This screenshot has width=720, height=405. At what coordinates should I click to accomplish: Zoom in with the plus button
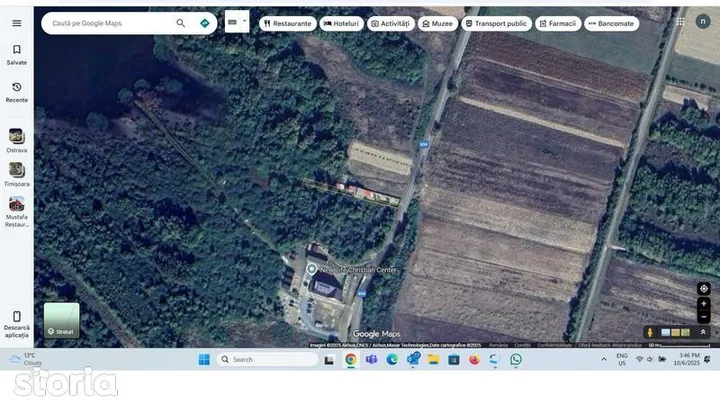click(703, 304)
